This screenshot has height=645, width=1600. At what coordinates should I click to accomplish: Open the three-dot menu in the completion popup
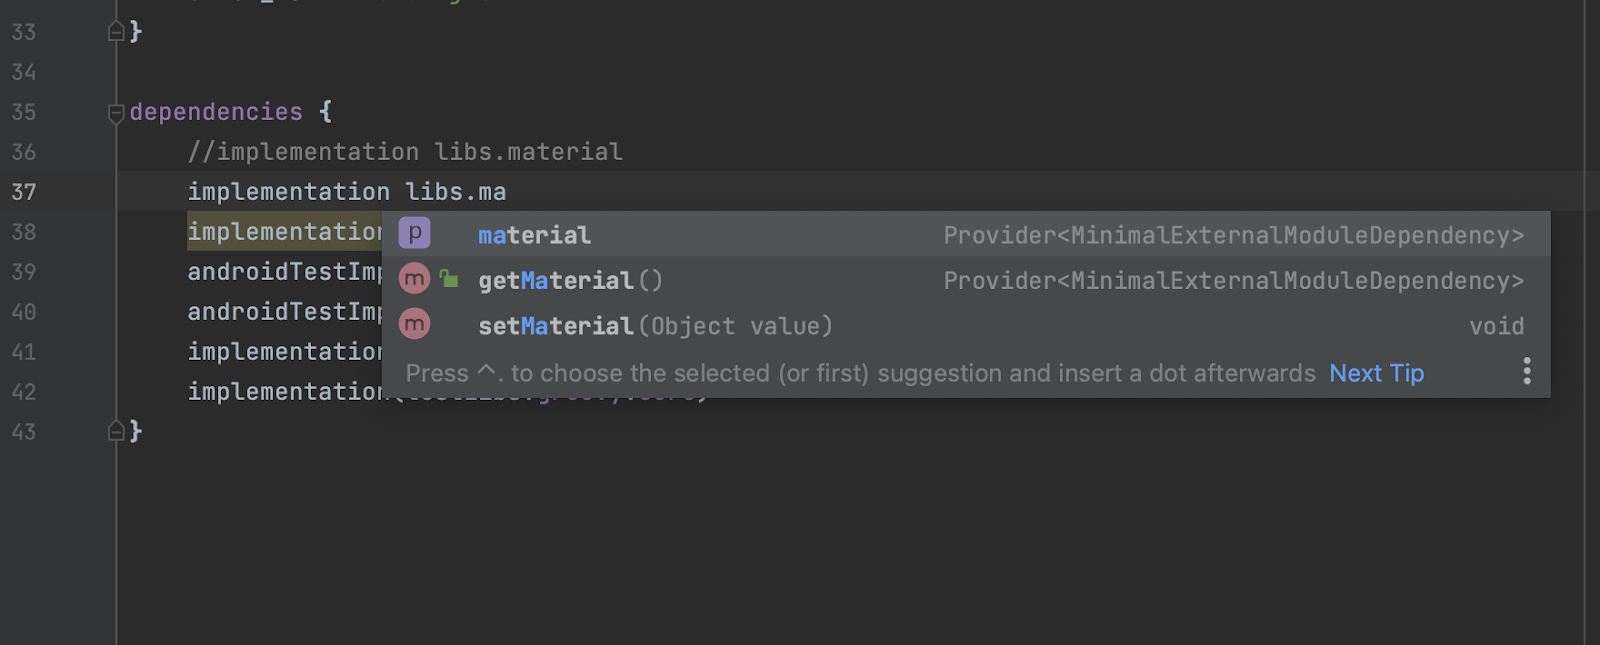tap(1527, 371)
